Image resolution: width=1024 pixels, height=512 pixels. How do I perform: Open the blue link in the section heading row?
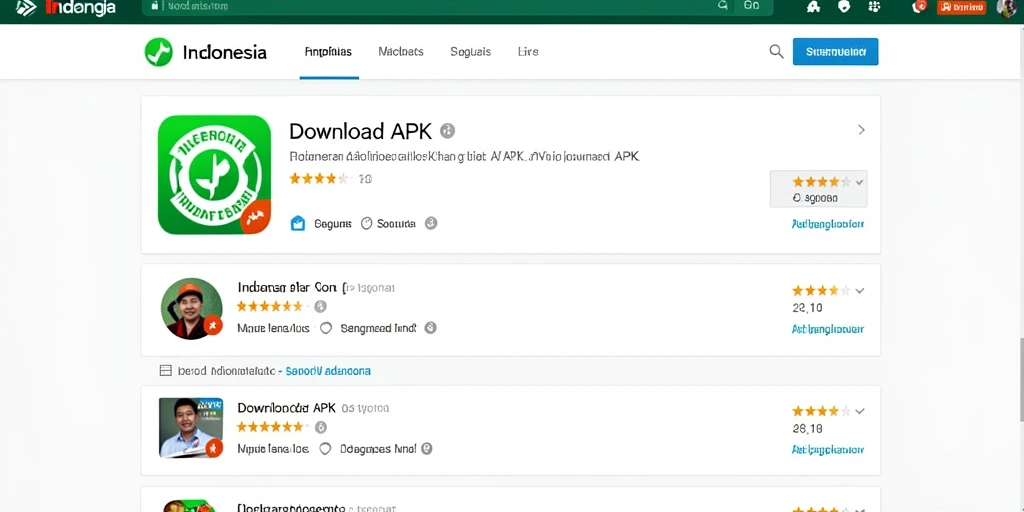[x=328, y=371]
